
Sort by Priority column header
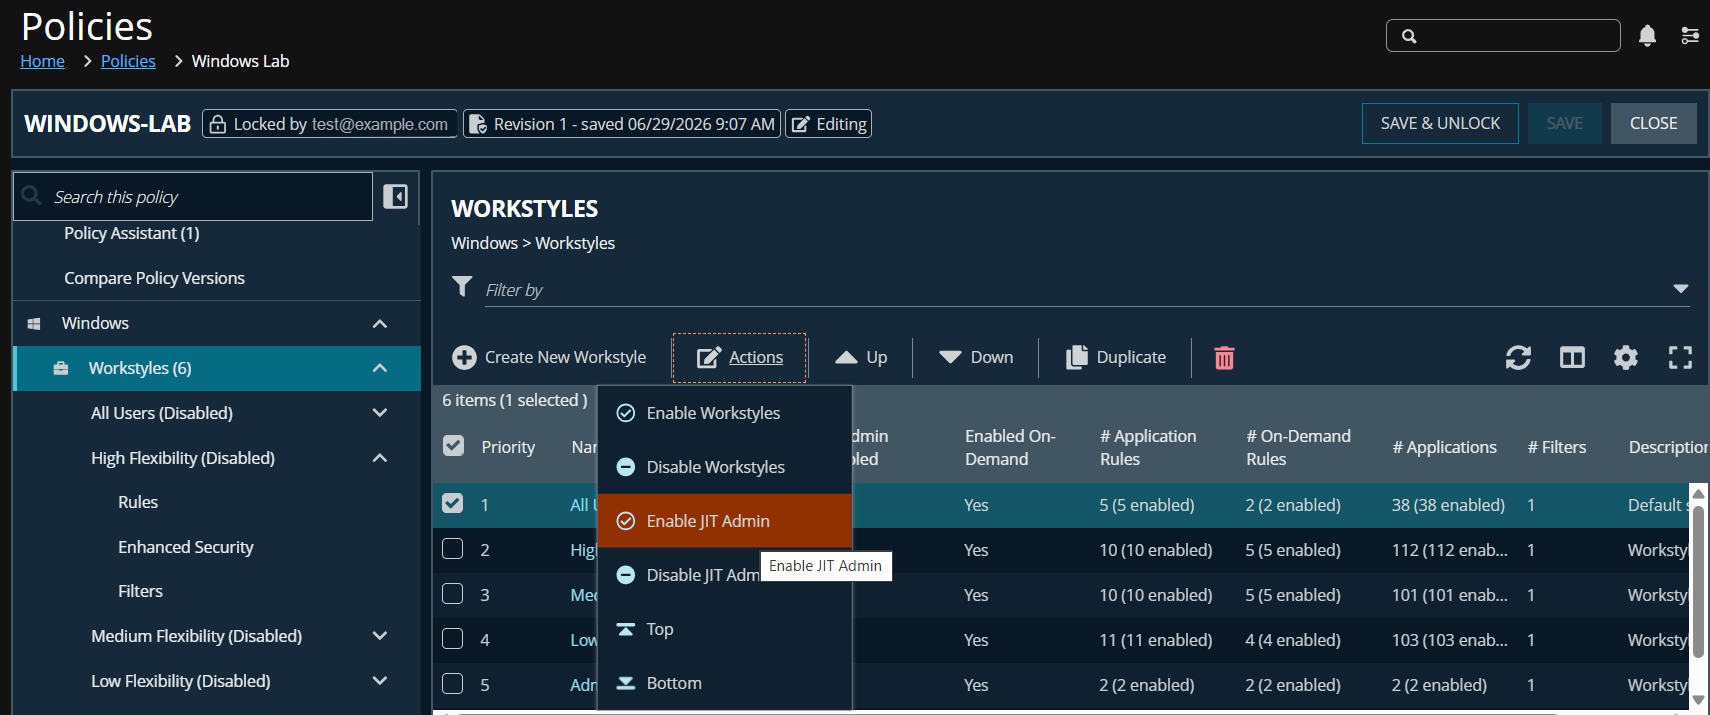(x=508, y=447)
